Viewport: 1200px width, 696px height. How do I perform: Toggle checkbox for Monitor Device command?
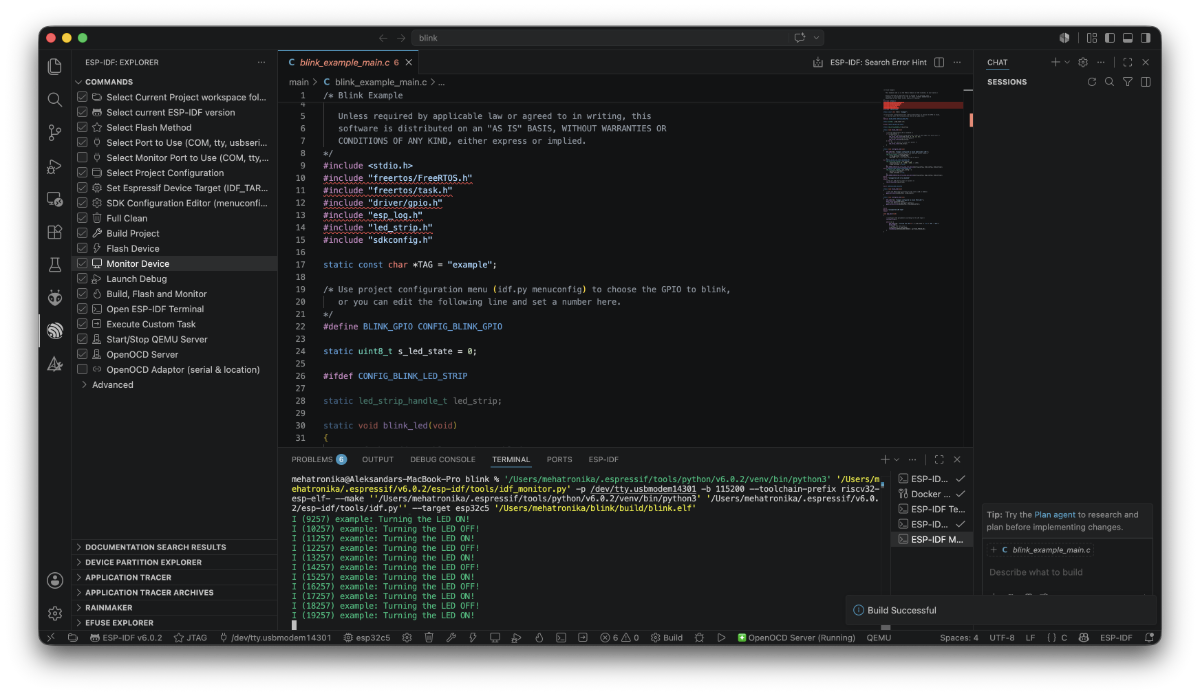coord(83,263)
